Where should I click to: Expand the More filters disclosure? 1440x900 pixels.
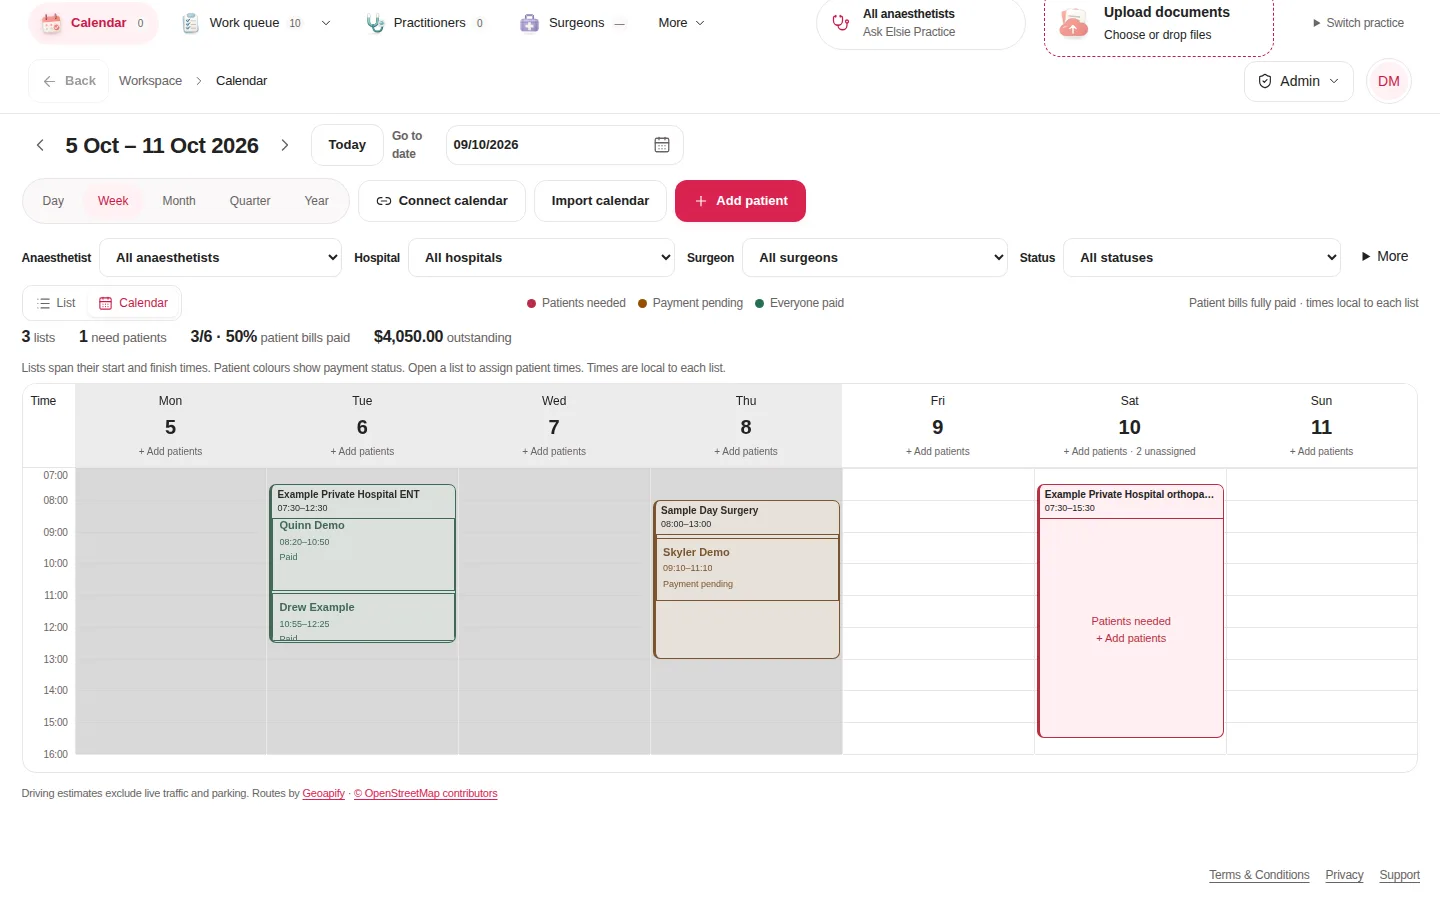coord(1385,257)
